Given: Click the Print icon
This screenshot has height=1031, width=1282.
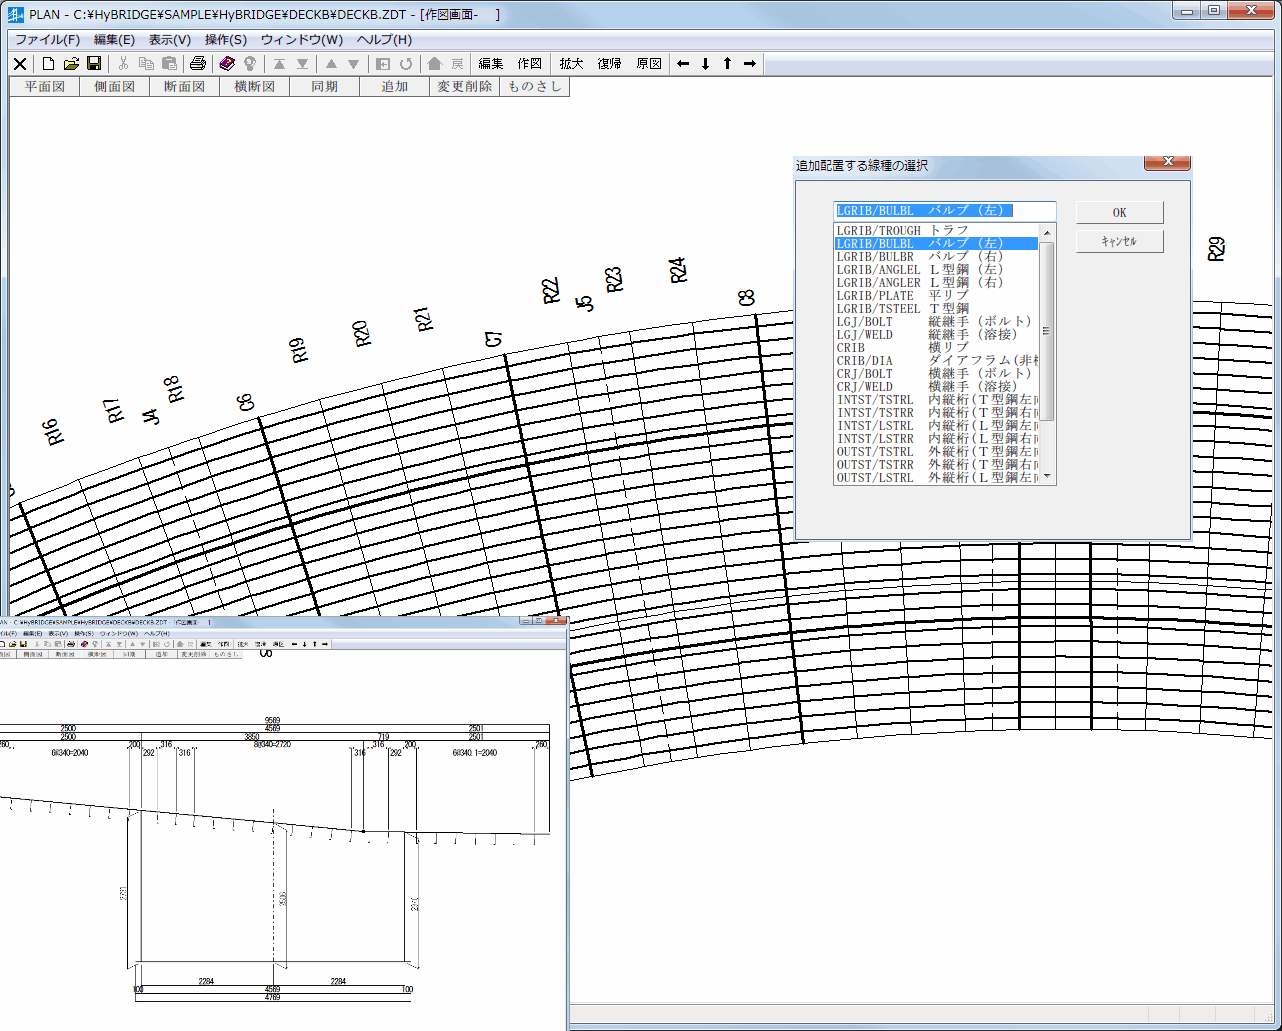Looking at the screenshot, I should (198, 64).
